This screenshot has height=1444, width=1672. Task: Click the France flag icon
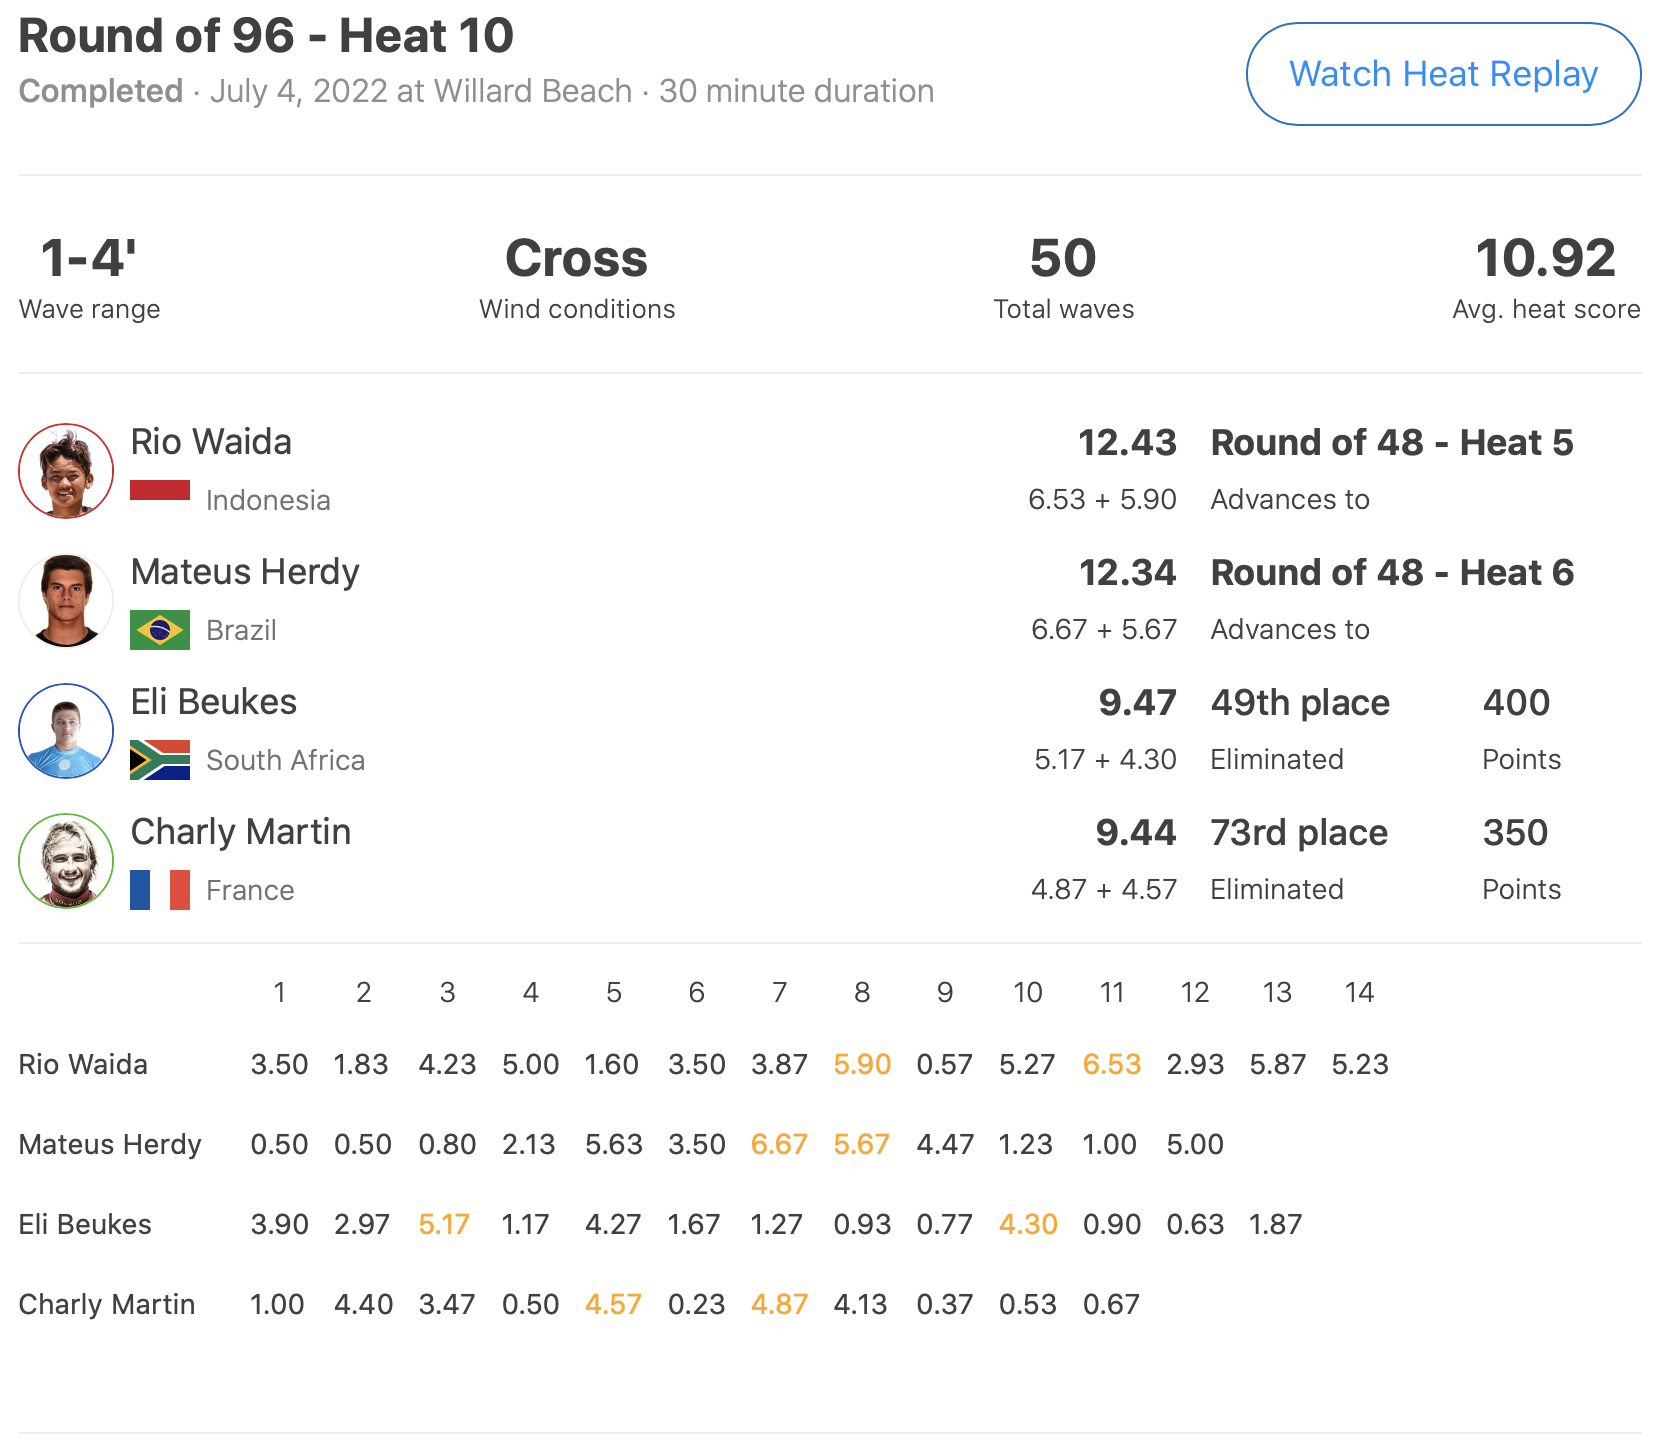click(160, 890)
